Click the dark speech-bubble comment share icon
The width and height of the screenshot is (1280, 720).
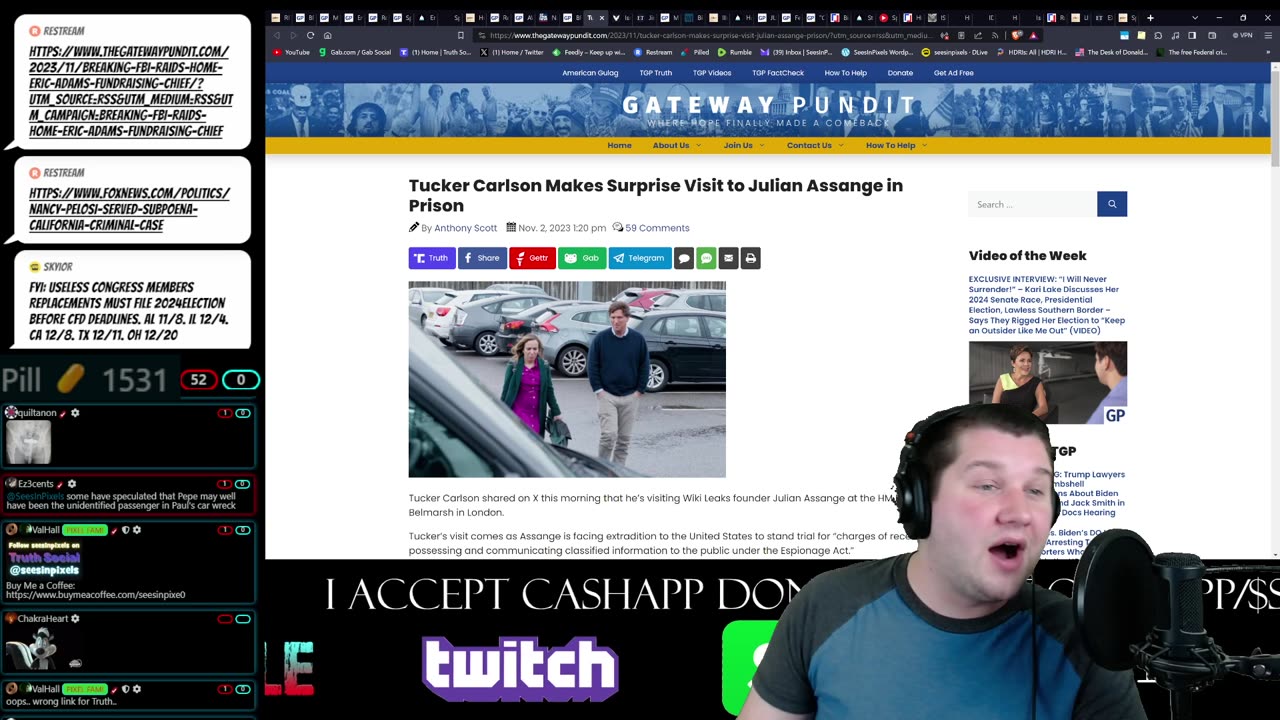click(684, 258)
